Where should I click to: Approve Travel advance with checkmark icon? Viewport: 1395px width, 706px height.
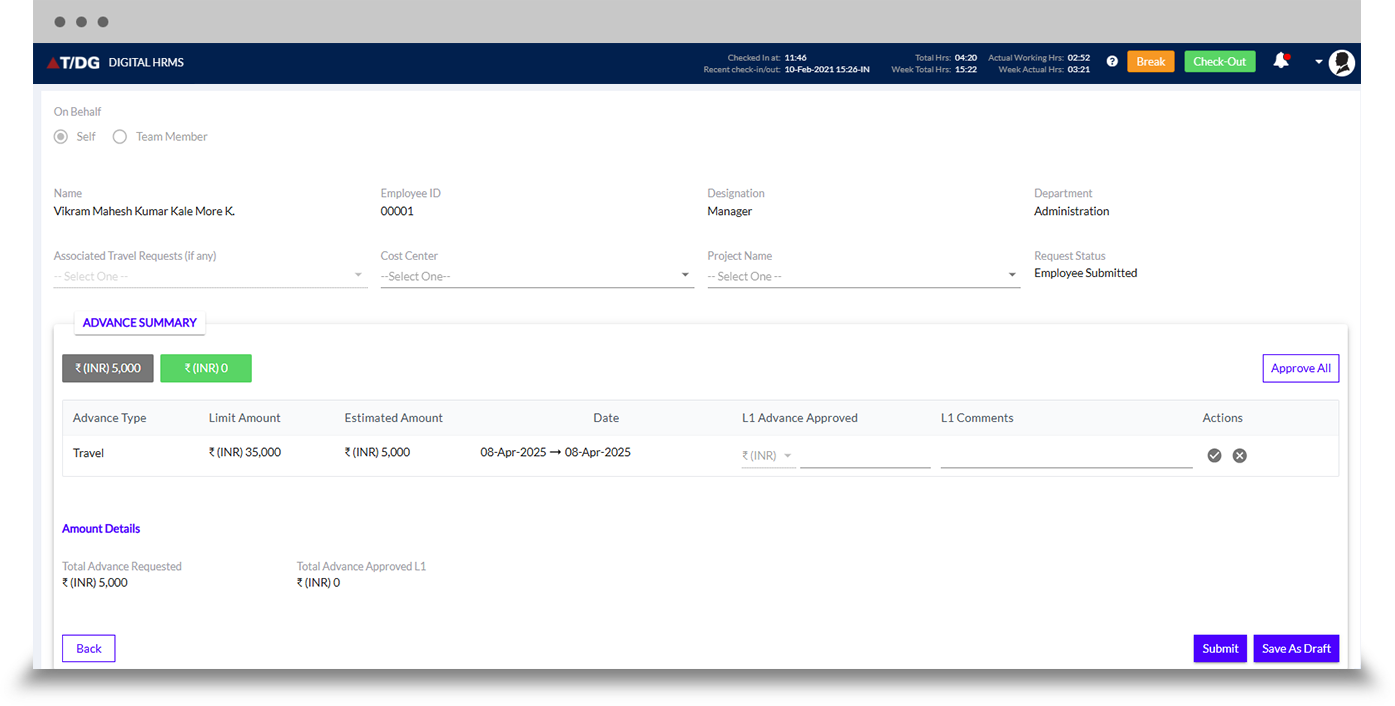coord(1214,456)
